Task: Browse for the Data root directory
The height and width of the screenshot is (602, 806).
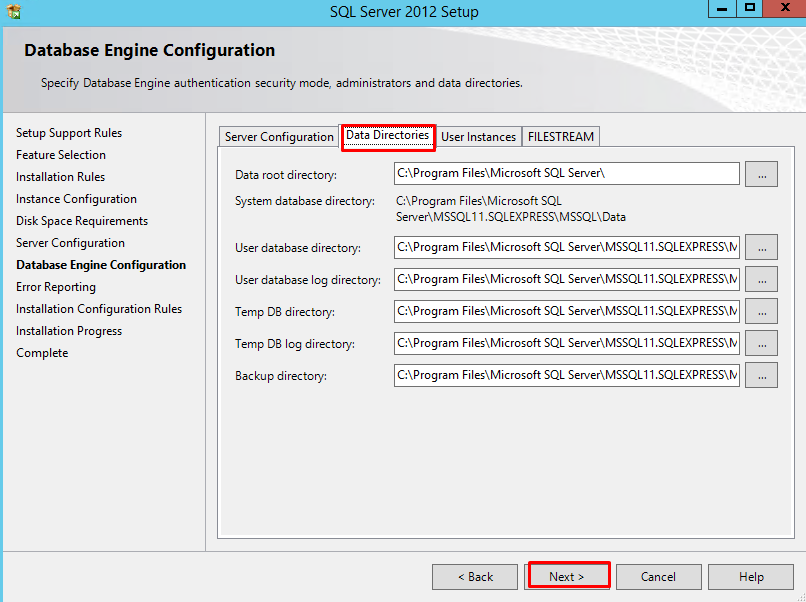Action: (761, 174)
